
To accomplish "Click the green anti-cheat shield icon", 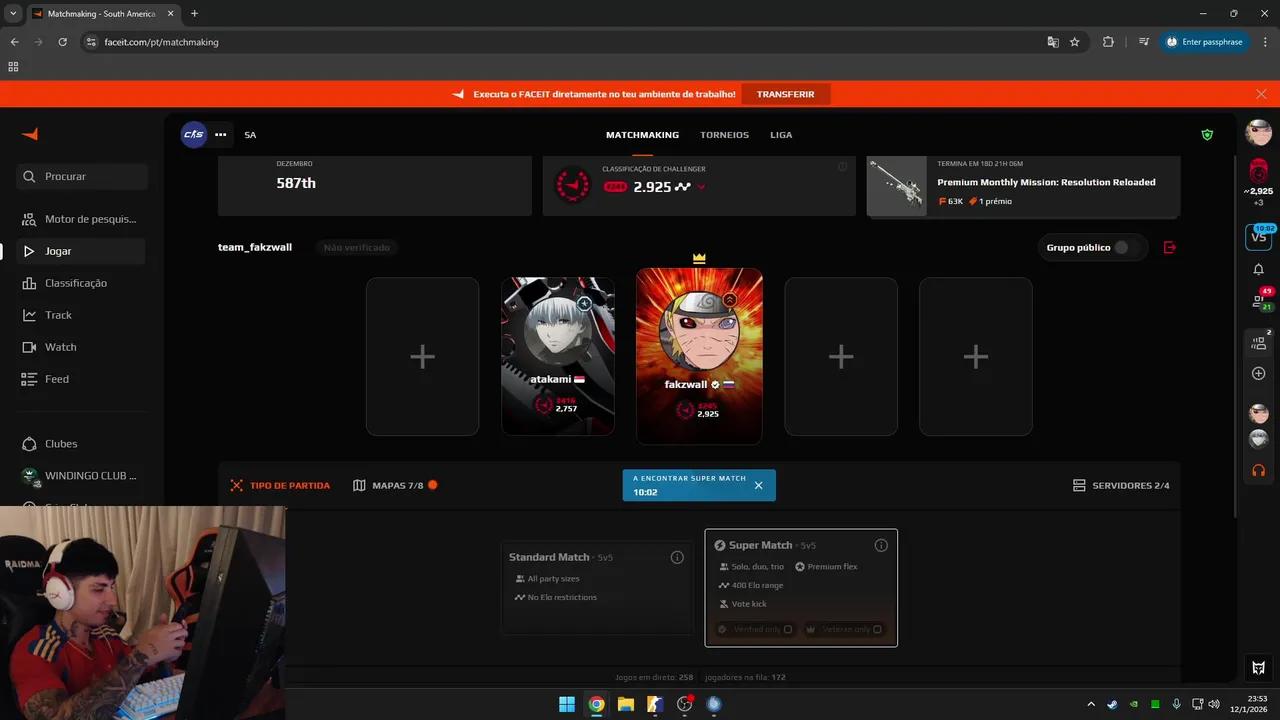I will click(x=1207, y=135).
